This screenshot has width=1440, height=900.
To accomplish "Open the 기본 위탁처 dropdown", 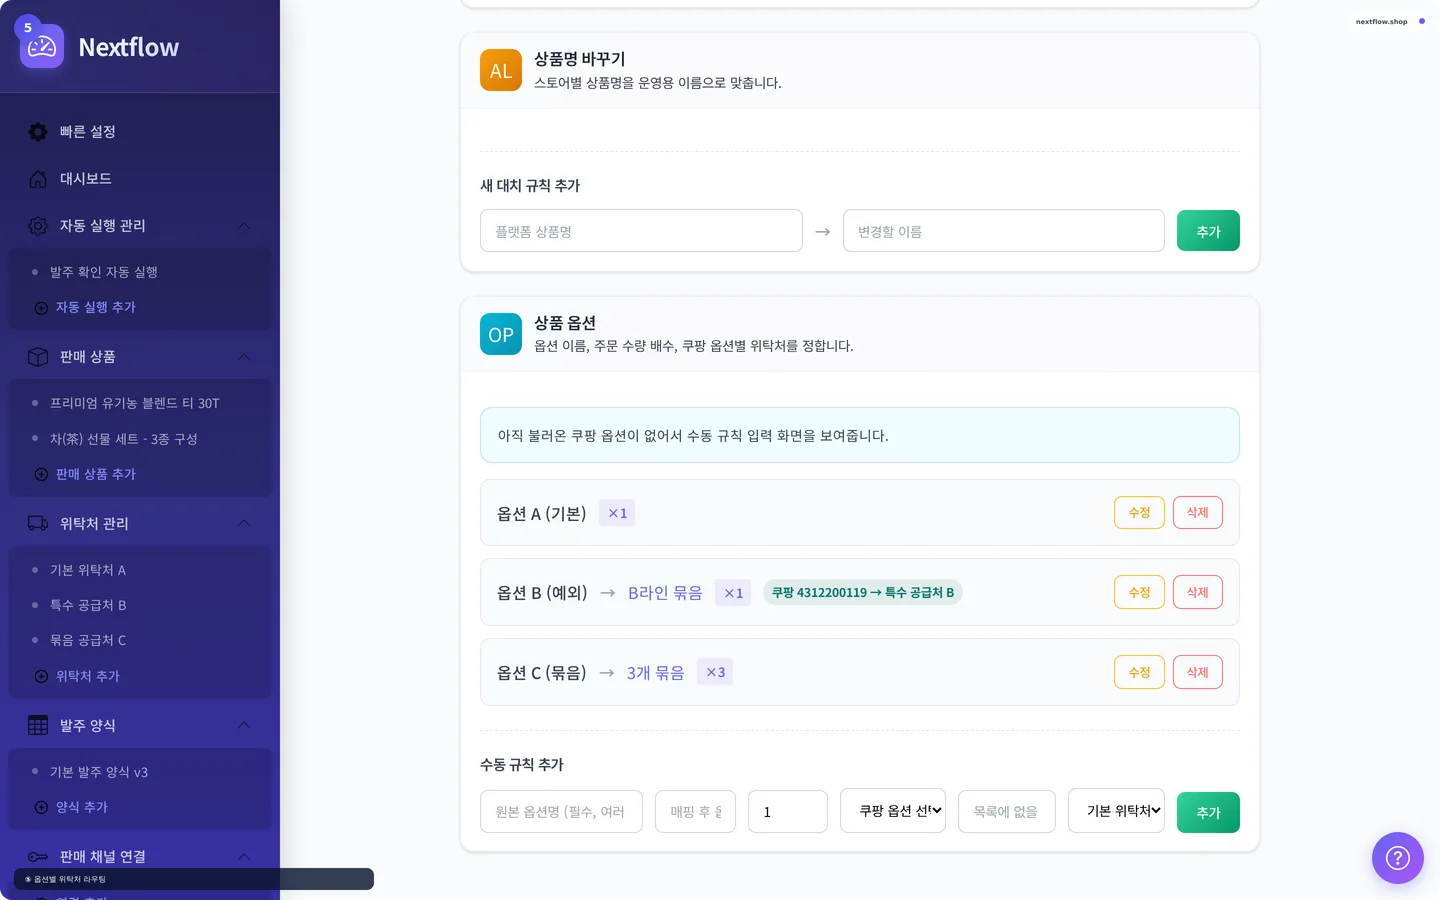I will click(1116, 811).
